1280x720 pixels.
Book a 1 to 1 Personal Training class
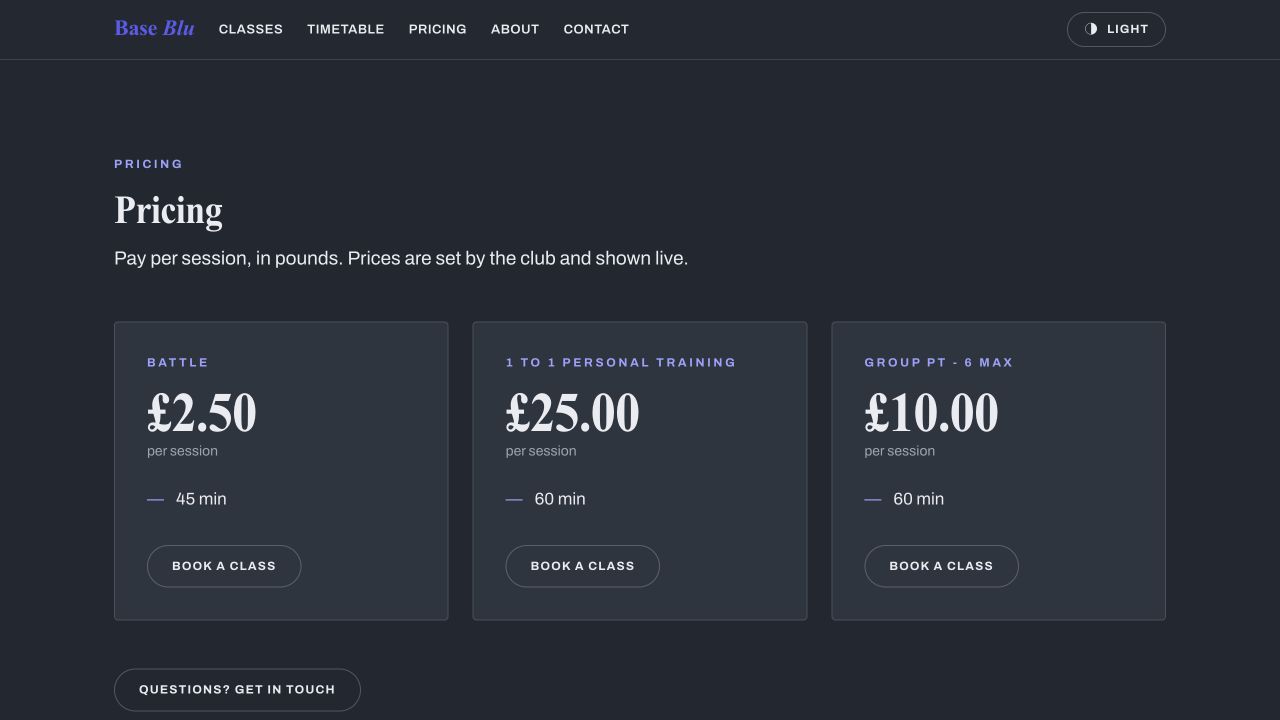(x=583, y=566)
